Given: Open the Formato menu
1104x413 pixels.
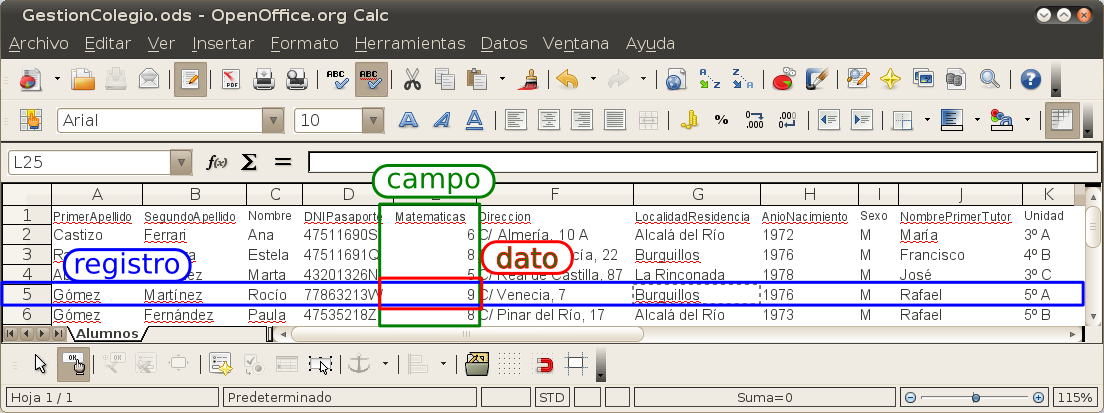Looking at the screenshot, I should (x=304, y=44).
